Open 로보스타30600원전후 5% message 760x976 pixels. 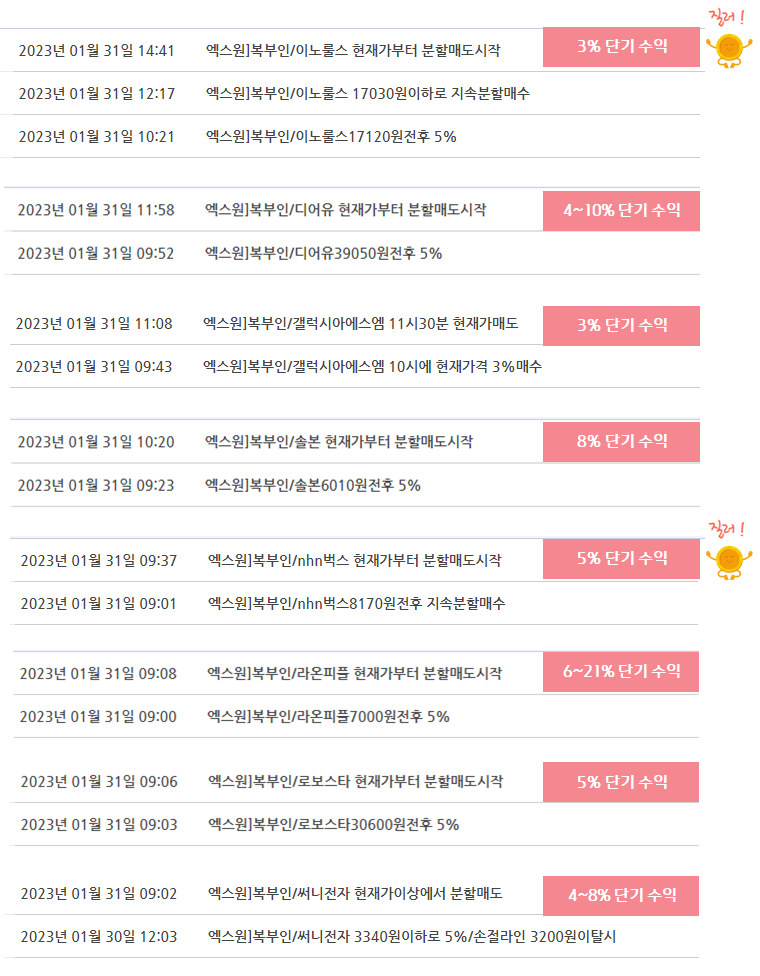(x=334, y=825)
